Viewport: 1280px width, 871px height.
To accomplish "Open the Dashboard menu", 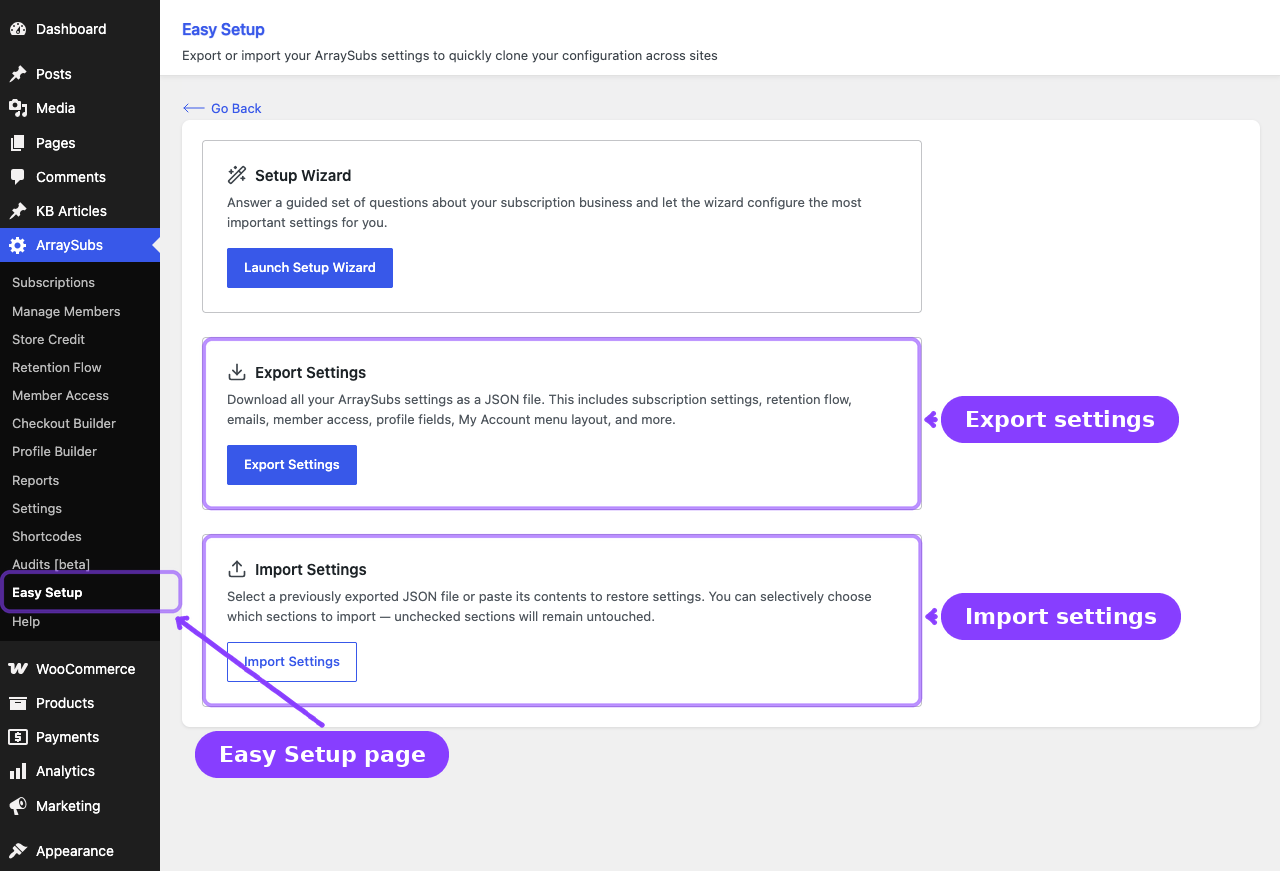I will (80, 29).
